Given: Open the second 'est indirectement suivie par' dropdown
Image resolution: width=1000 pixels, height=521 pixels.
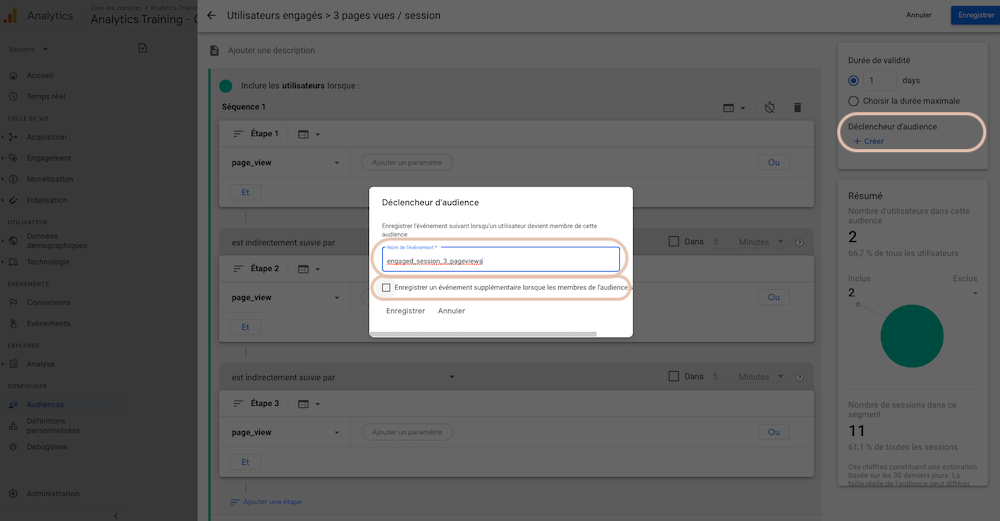Looking at the screenshot, I should (x=343, y=377).
